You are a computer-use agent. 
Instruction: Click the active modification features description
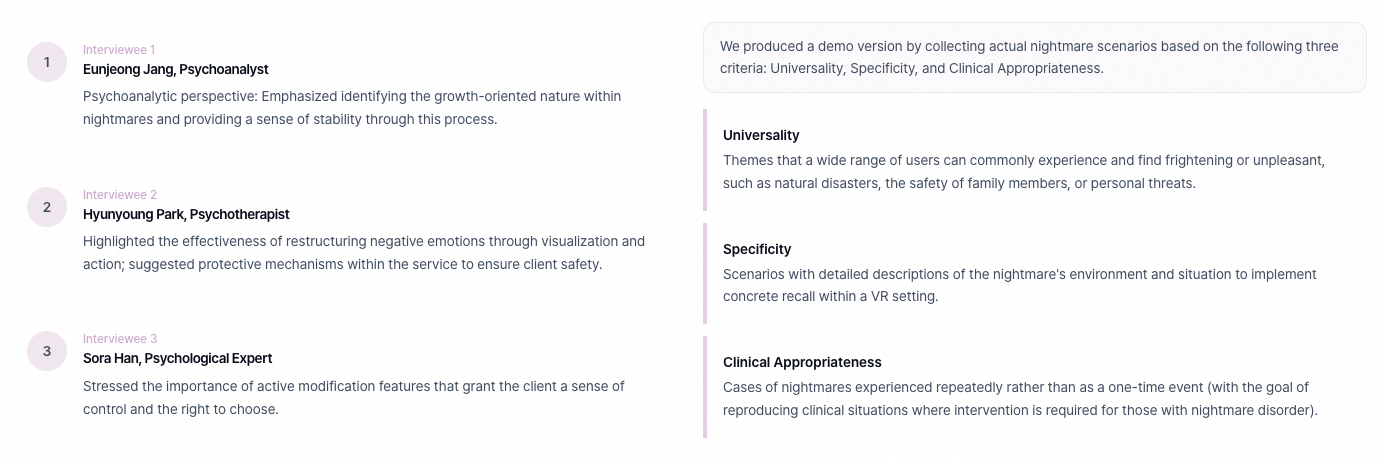[353, 397]
